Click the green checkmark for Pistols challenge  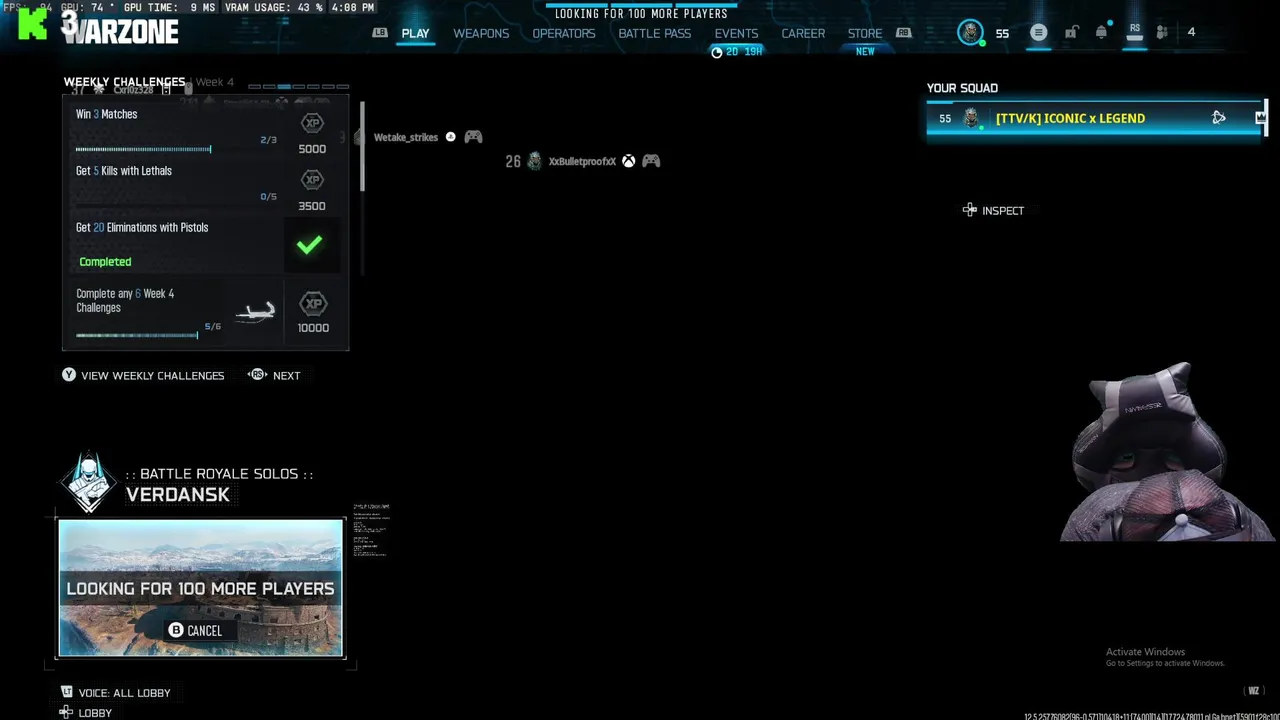(x=310, y=245)
